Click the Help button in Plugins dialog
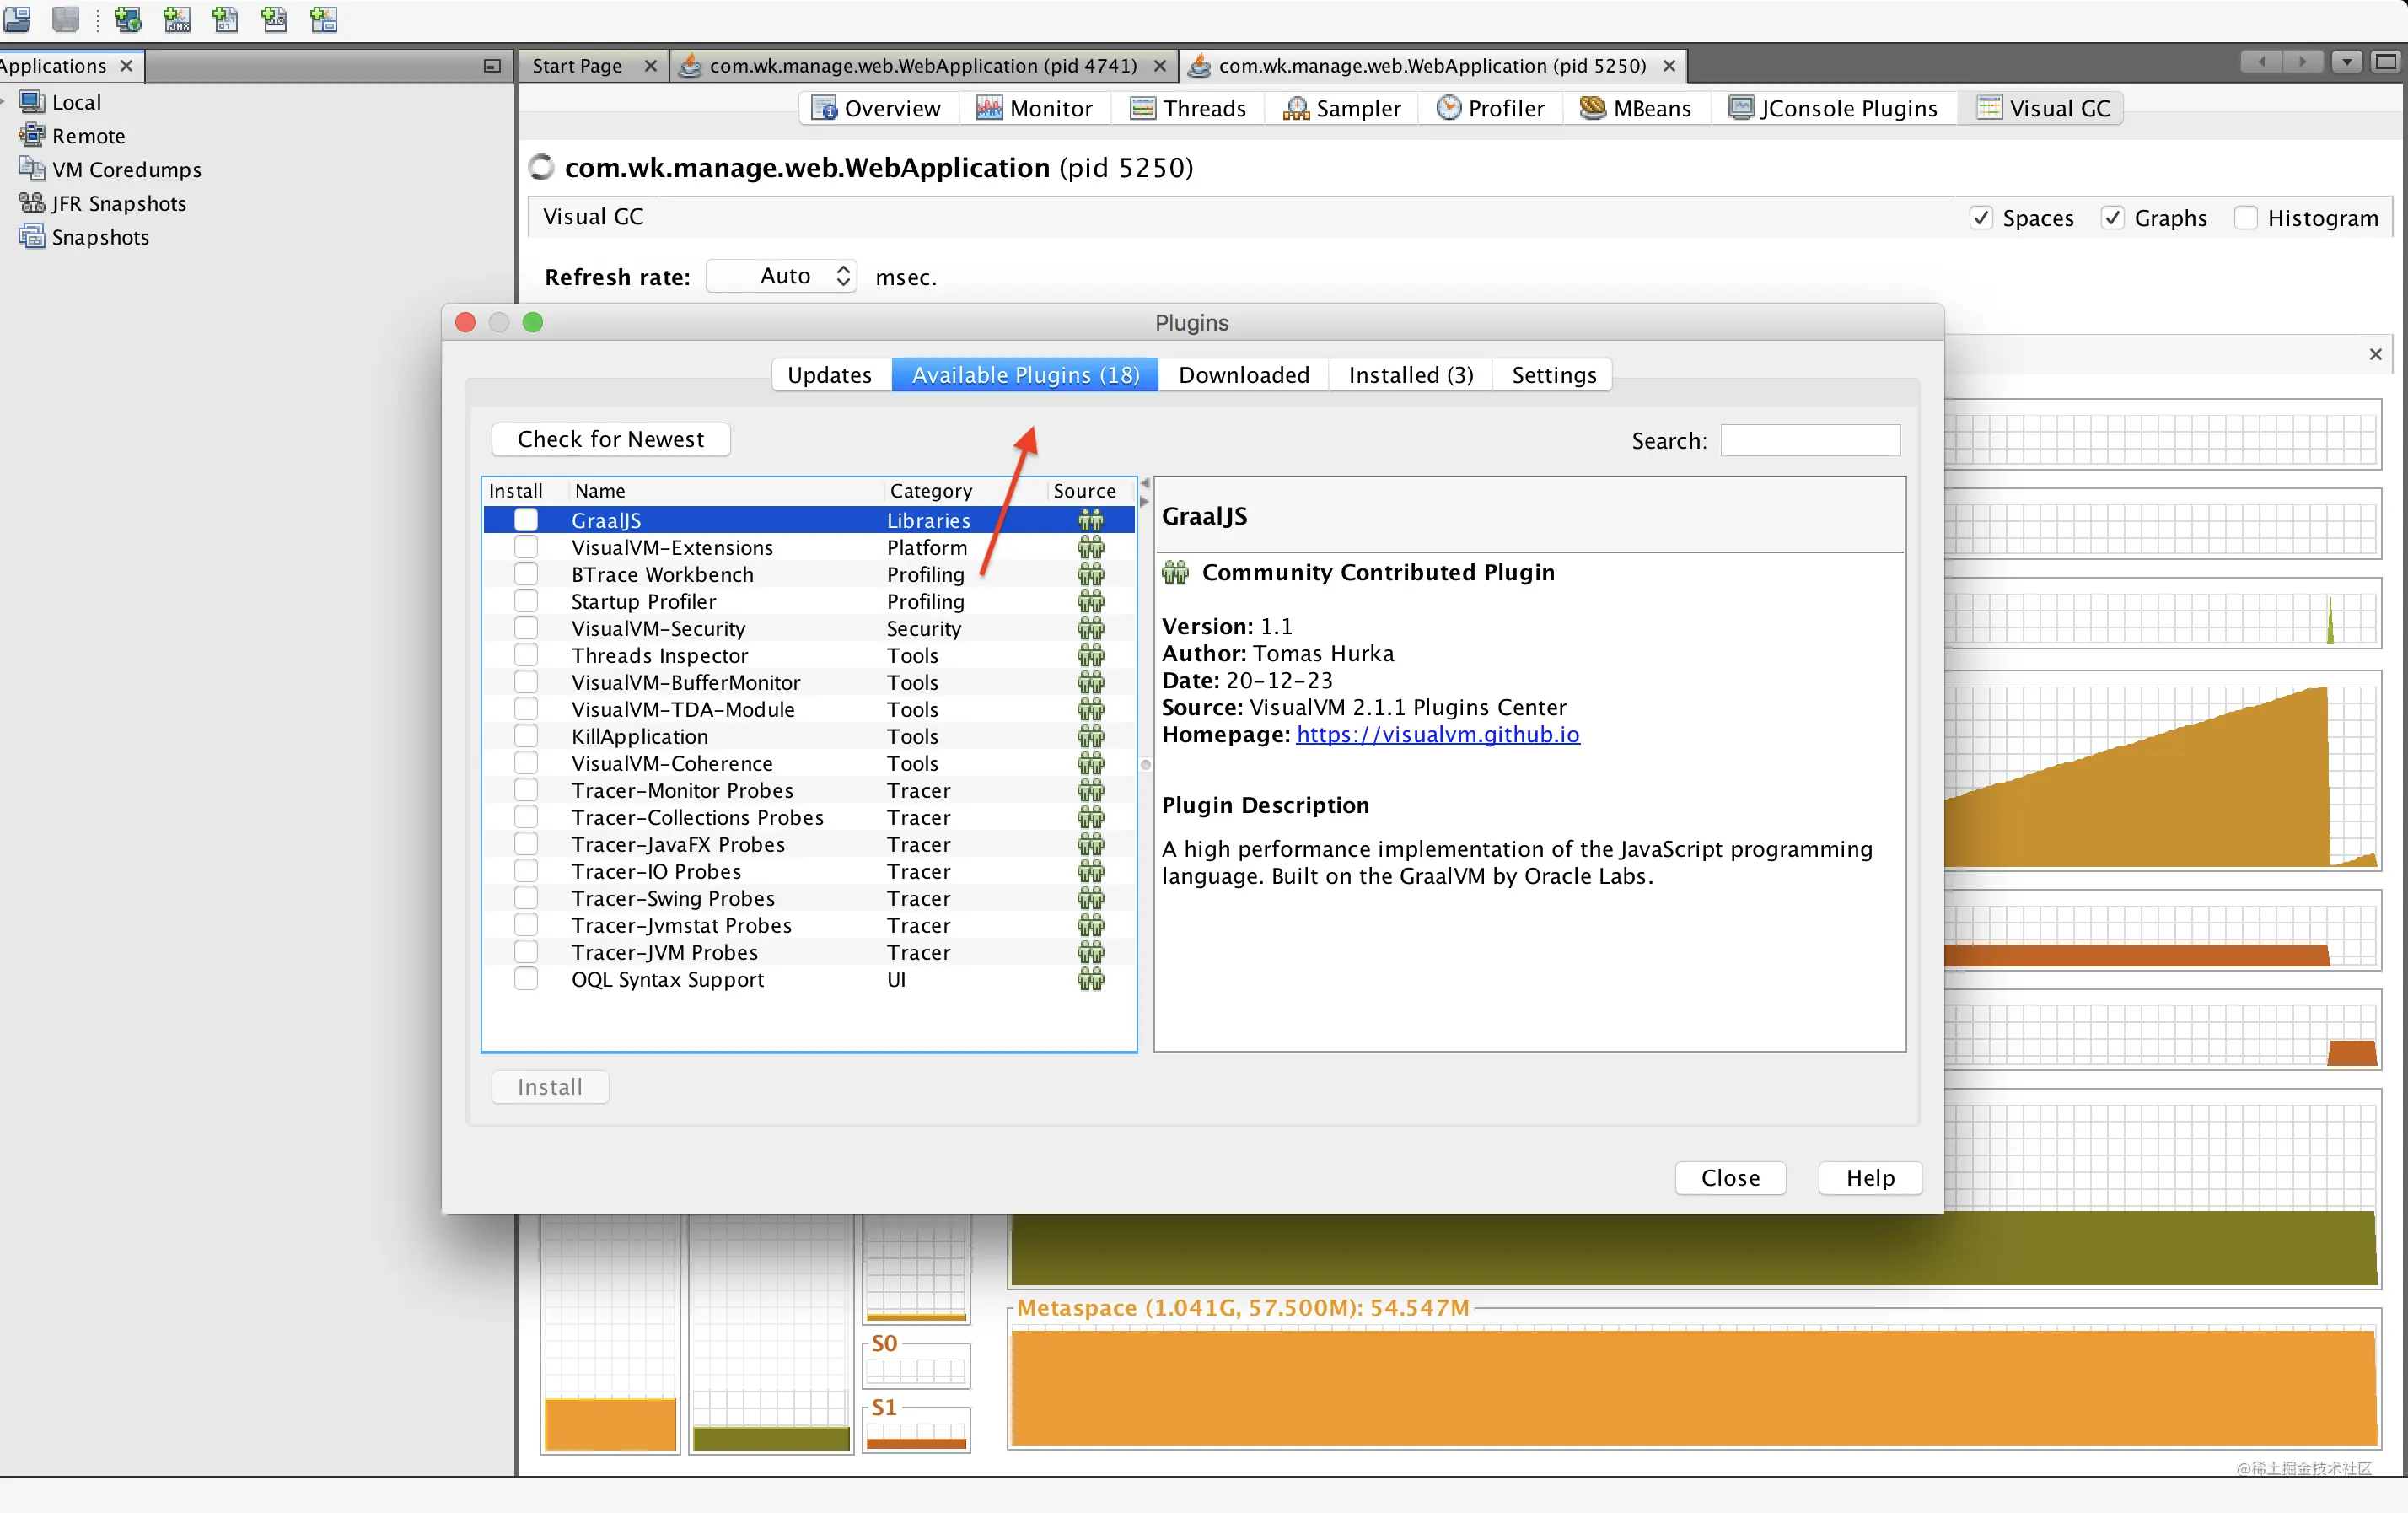The width and height of the screenshot is (2408, 1513). click(x=1870, y=1178)
